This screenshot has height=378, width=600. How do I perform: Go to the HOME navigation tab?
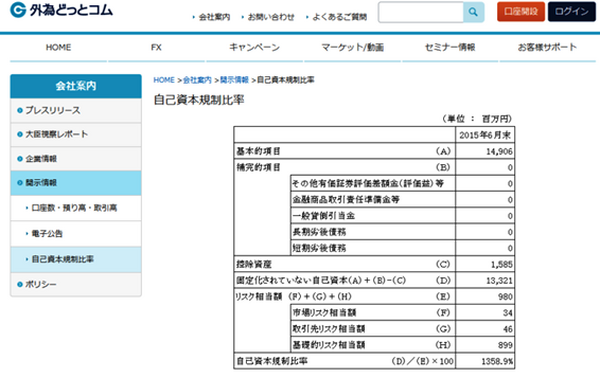58,47
